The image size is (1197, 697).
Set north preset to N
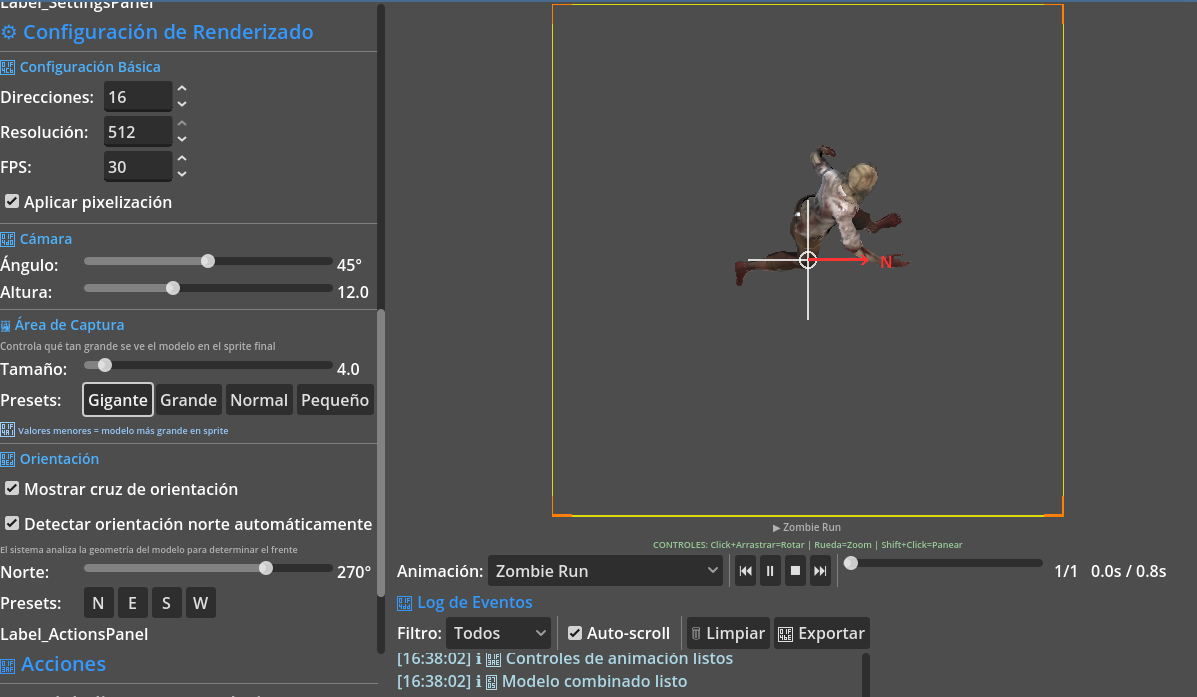click(x=98, y=603)
